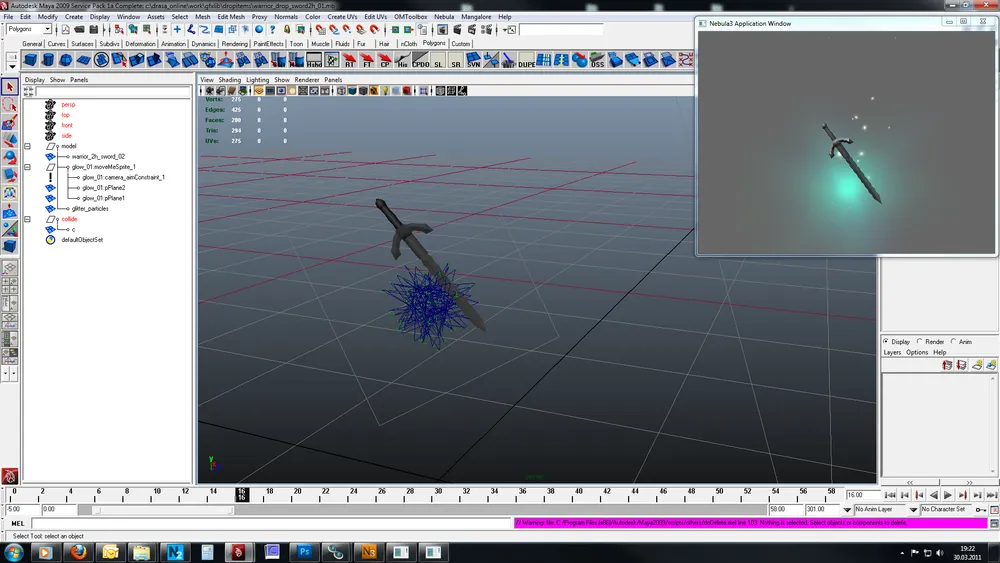Select the Render radio button
The width and height of the screenshot is (1000, 563).
tap(921, 342)
